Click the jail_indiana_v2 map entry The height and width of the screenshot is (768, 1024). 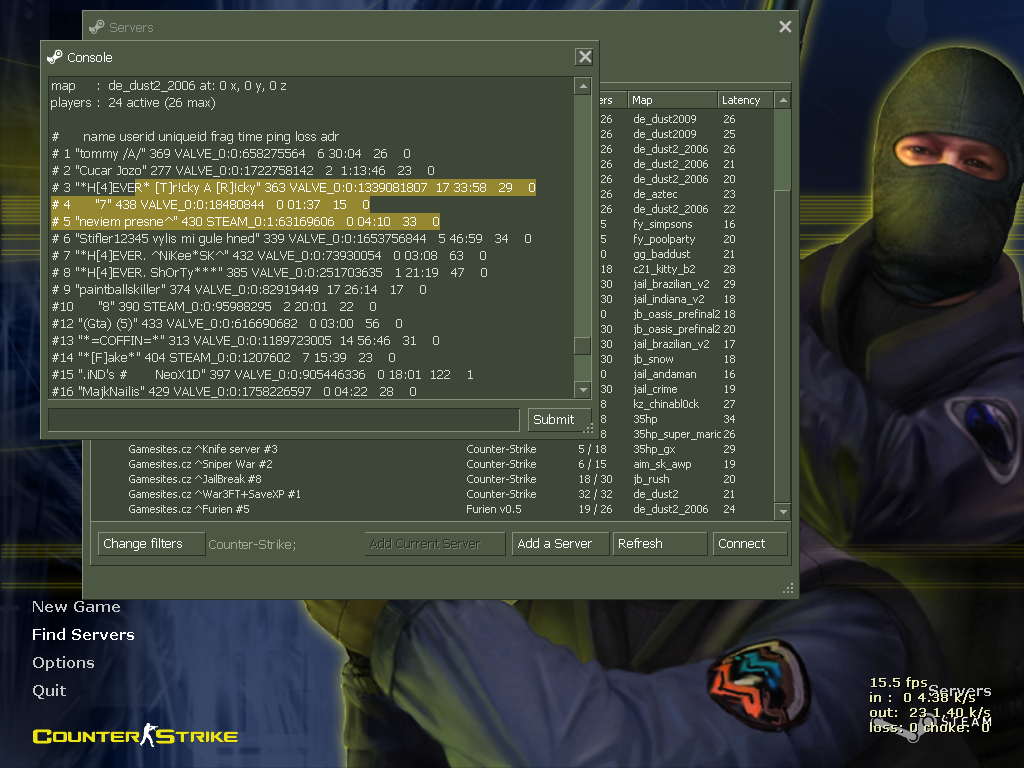click(668, 299)
